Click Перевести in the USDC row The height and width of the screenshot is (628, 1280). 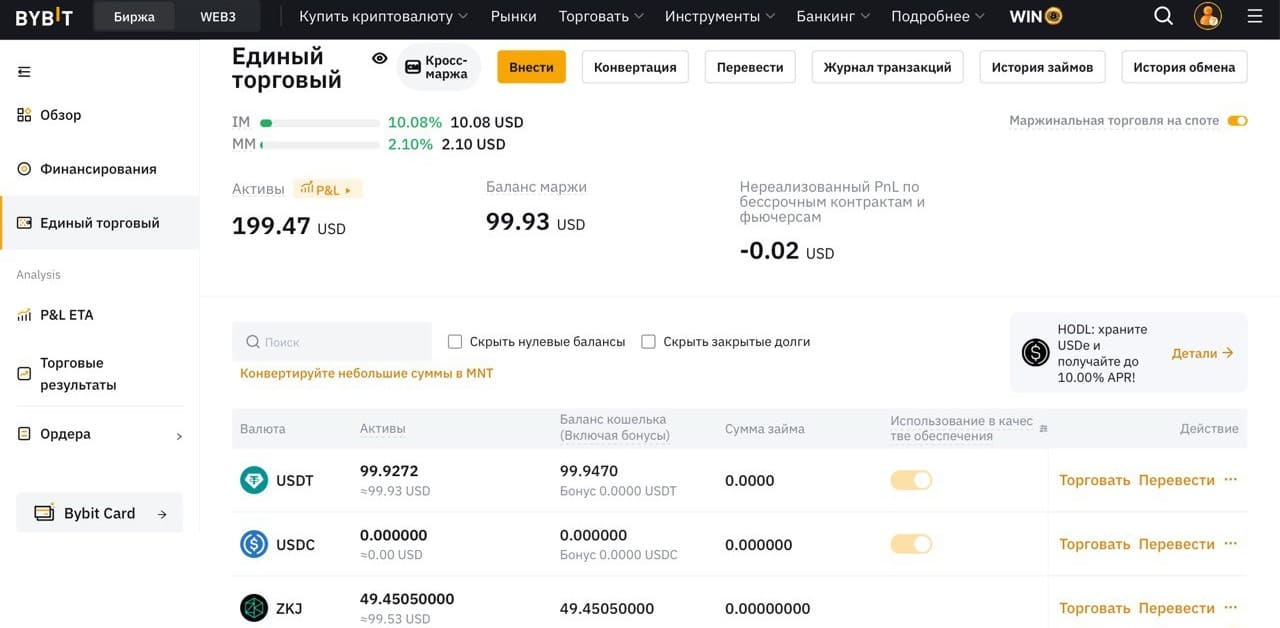pos(1177,544)
